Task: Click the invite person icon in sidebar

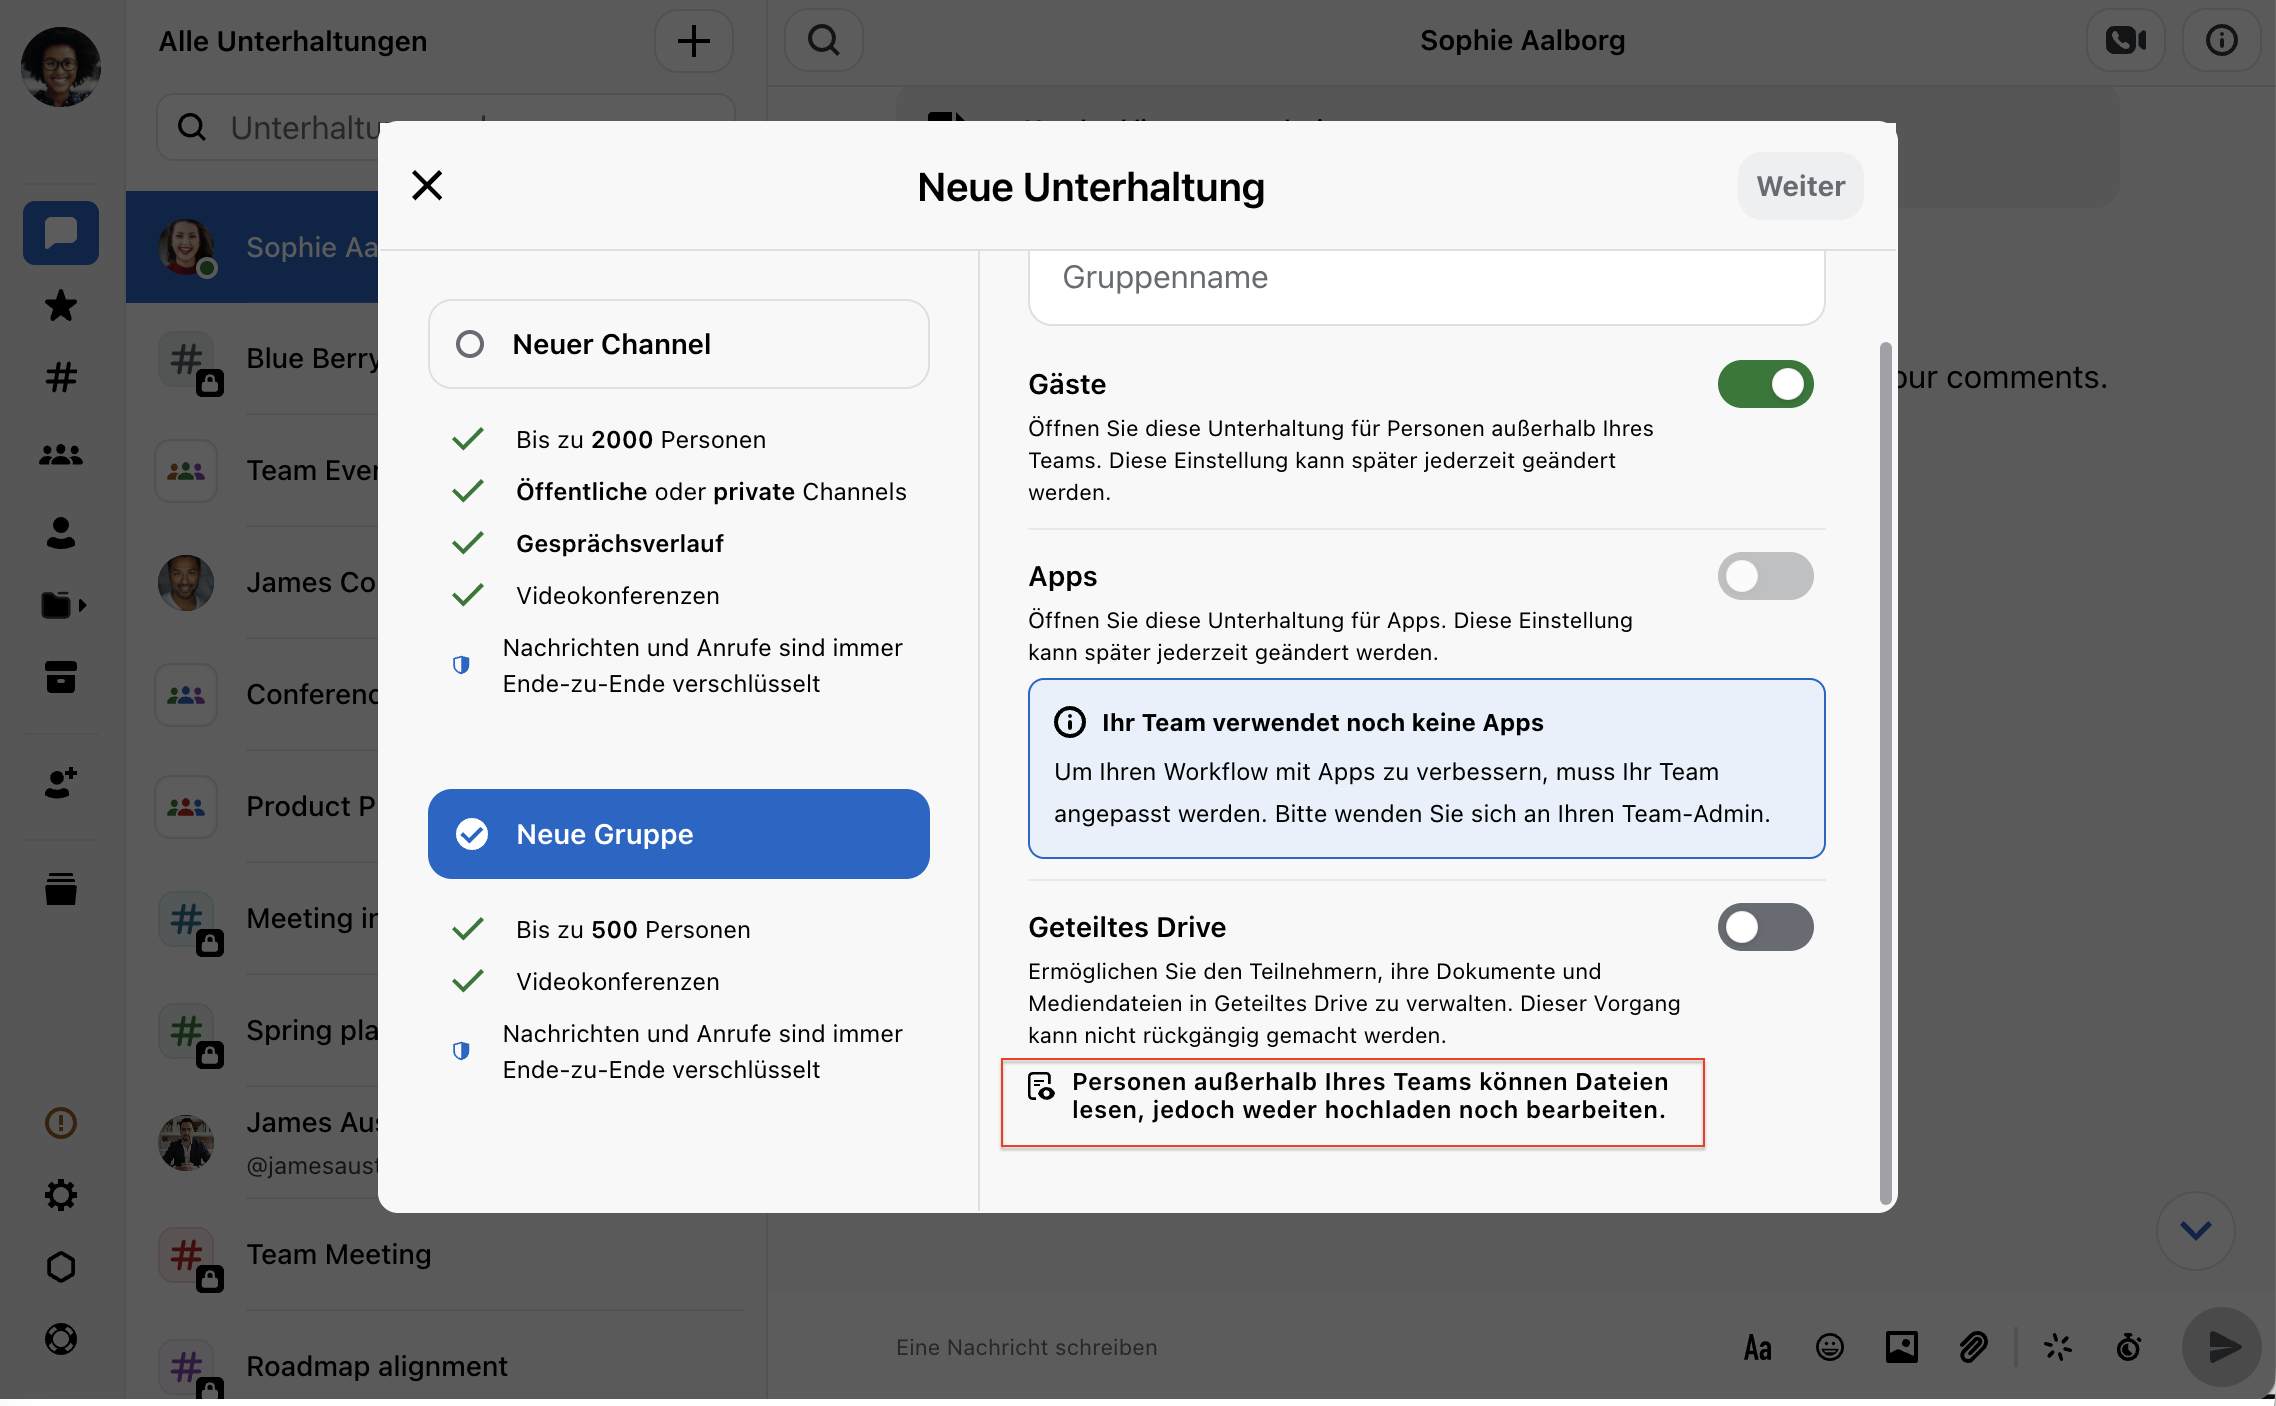Action: 61,783
